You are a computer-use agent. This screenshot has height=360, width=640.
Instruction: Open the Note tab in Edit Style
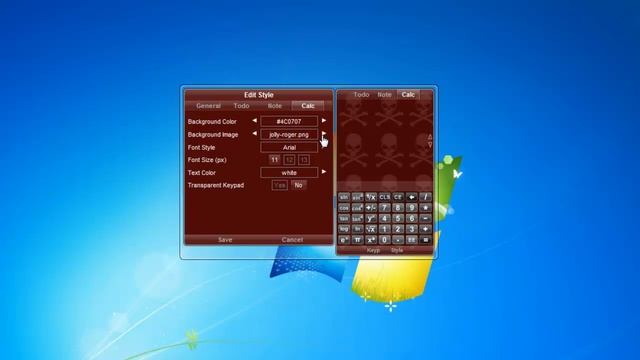click(275, 106)
